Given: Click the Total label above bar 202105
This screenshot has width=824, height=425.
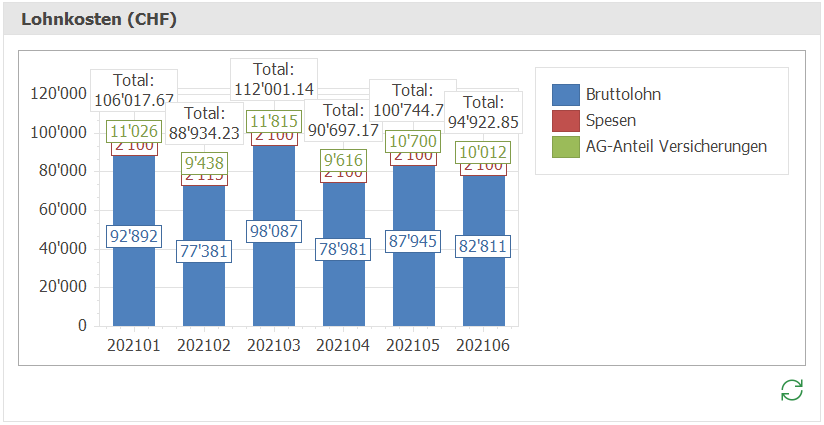Looking at the screenshot, I should pyautogui.click(x=413, y=101).
